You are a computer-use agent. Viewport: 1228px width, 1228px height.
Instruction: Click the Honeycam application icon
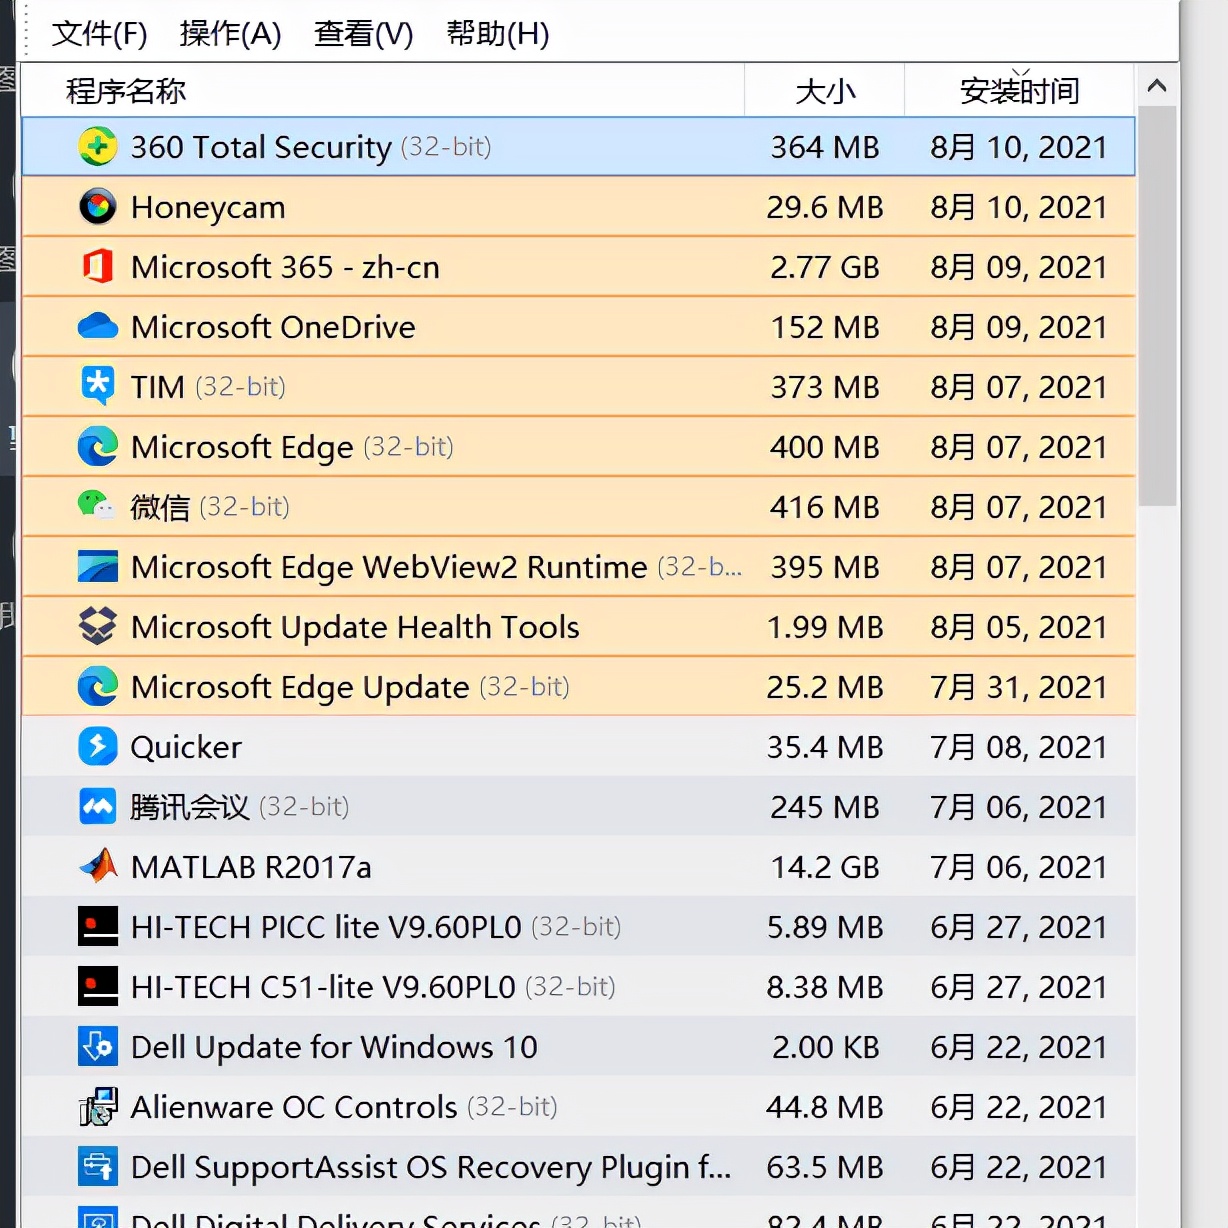tap(97, 207)
